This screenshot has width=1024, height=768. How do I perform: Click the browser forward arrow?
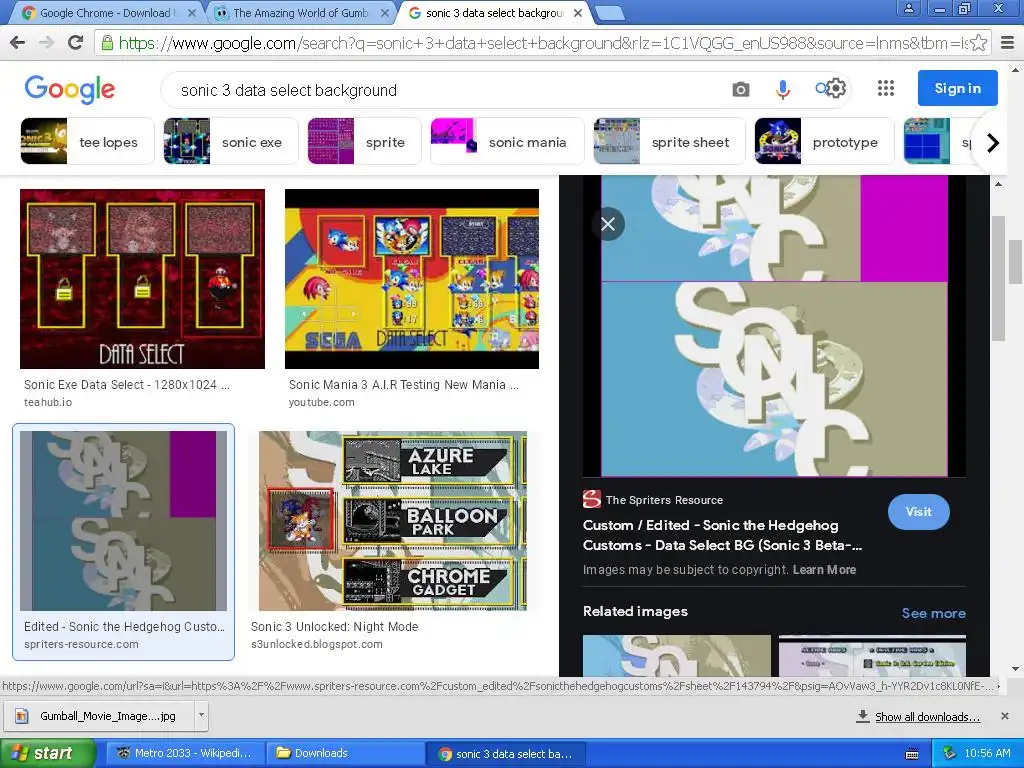tap(46, 43)
